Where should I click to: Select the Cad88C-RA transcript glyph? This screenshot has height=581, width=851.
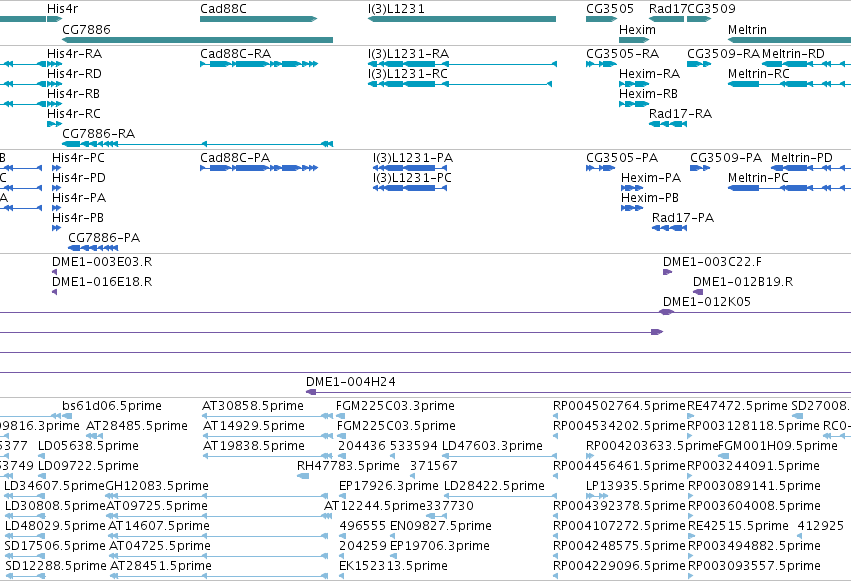tap(259, 64)
